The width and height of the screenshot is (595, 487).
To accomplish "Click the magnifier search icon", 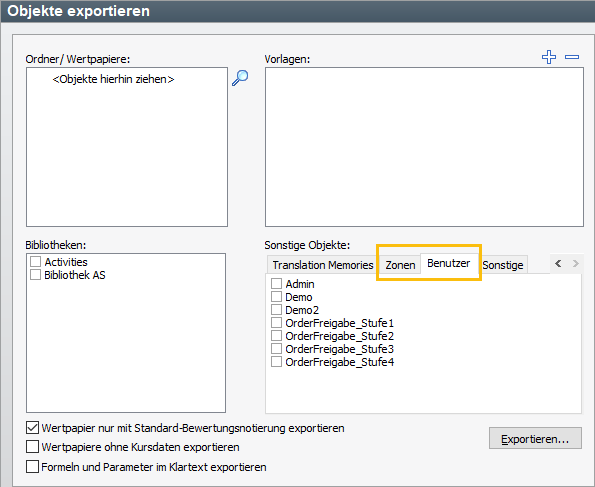I will click(240, 78).
